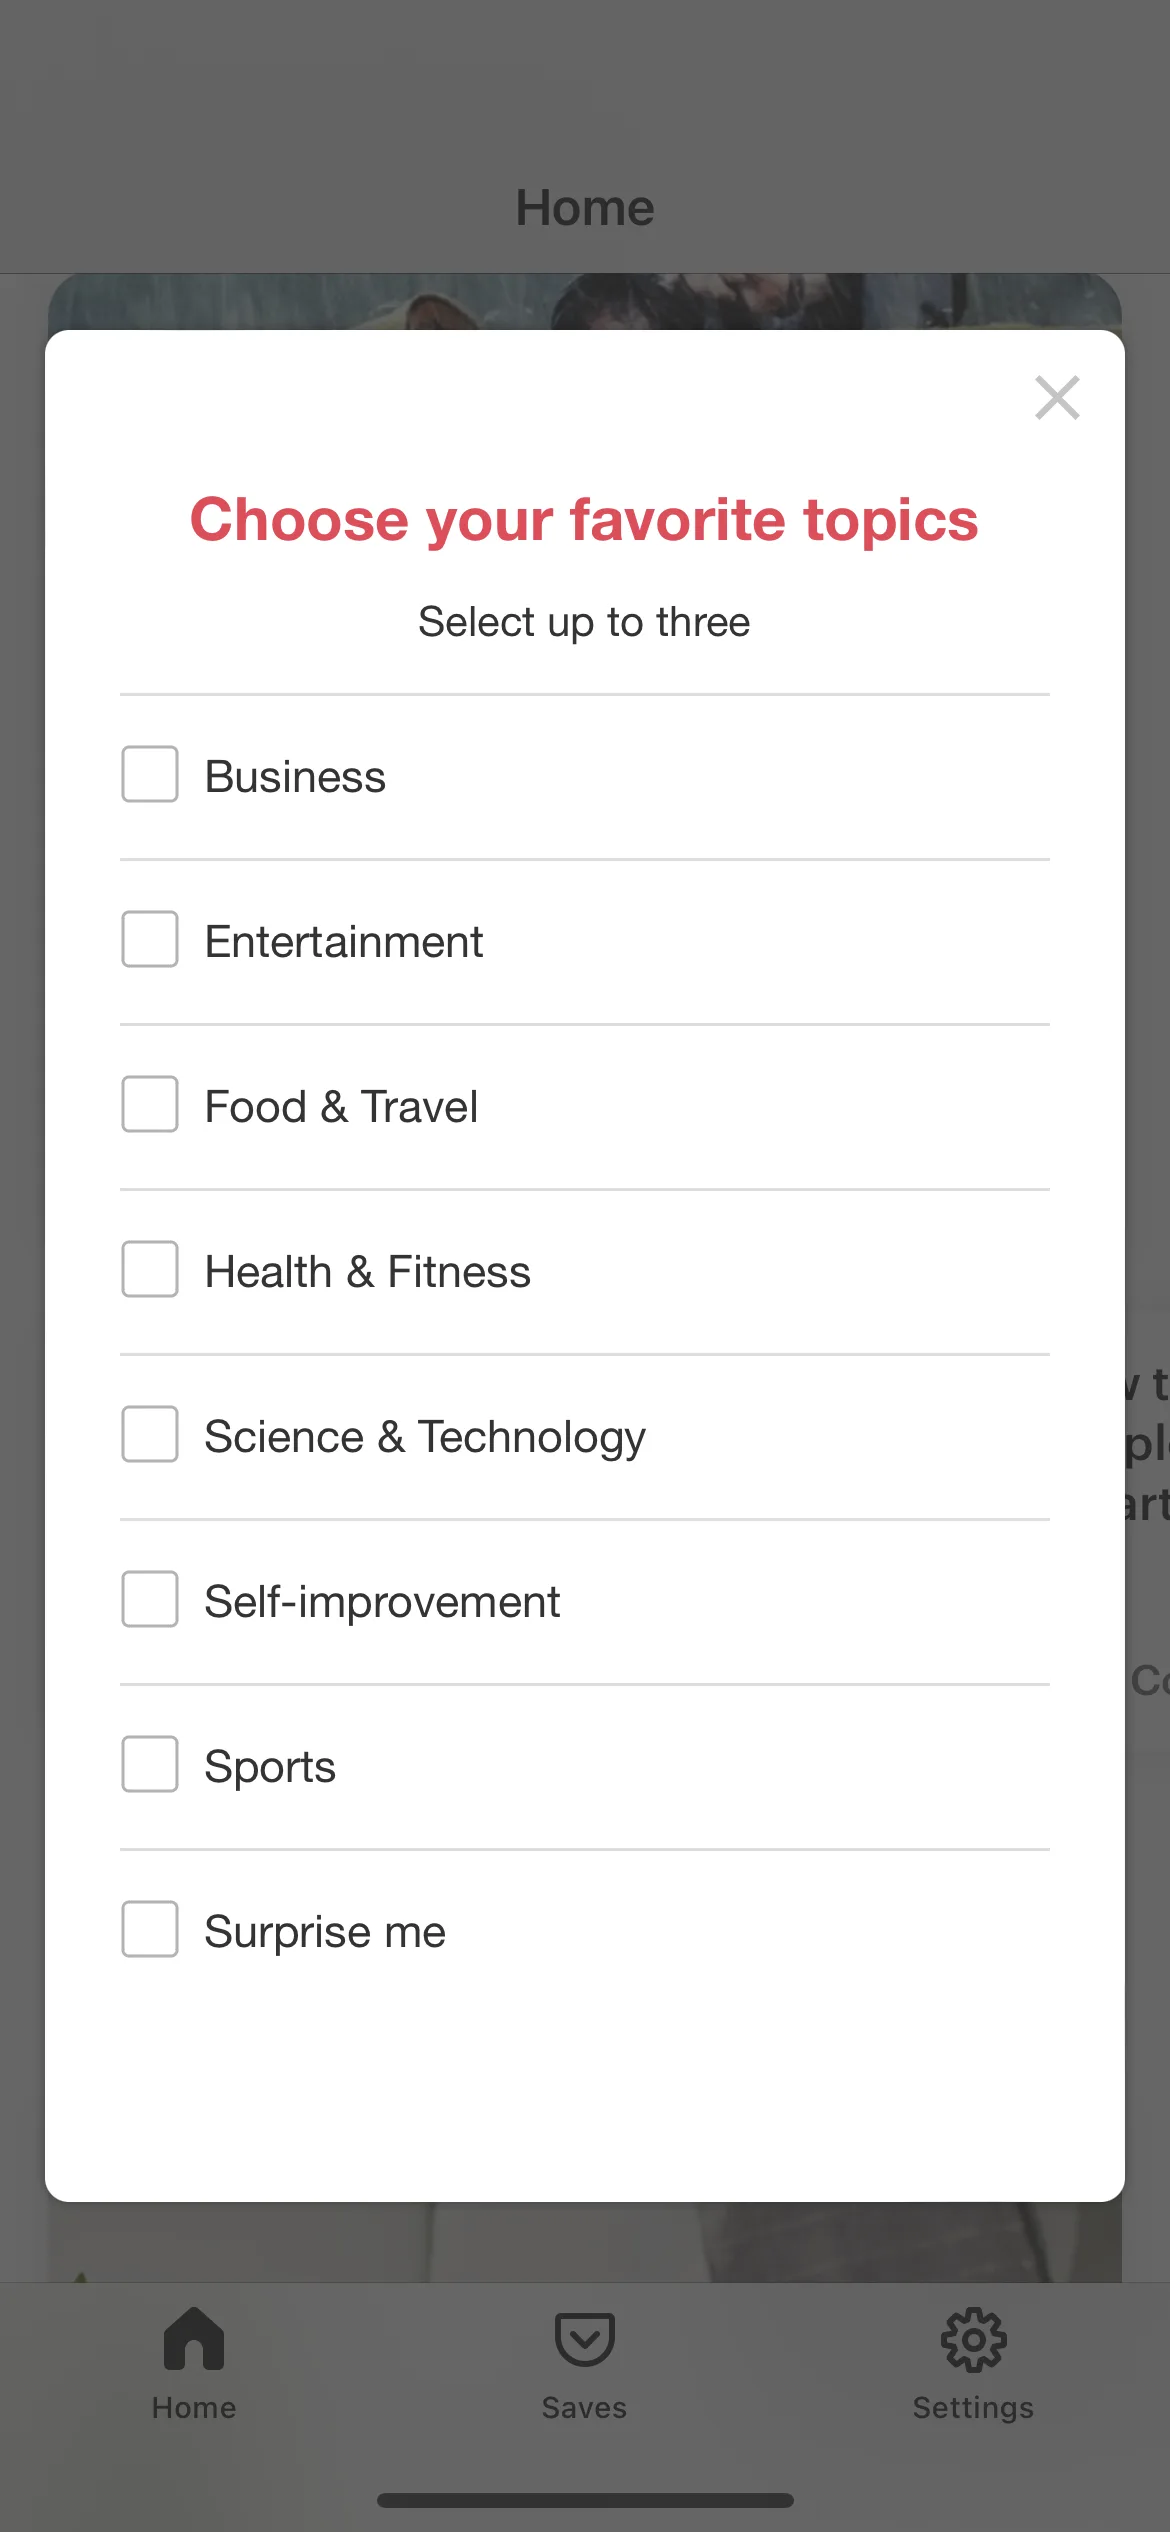Tap the Surprise me label
This screenshot has height=2532, width=1170.
click(x=325, y=1933)
